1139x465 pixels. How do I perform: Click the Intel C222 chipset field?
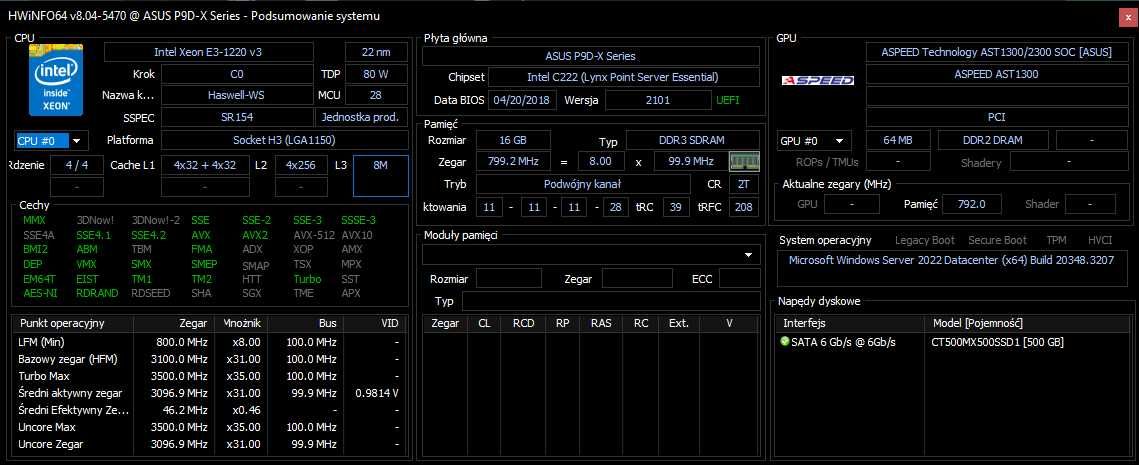623,77
